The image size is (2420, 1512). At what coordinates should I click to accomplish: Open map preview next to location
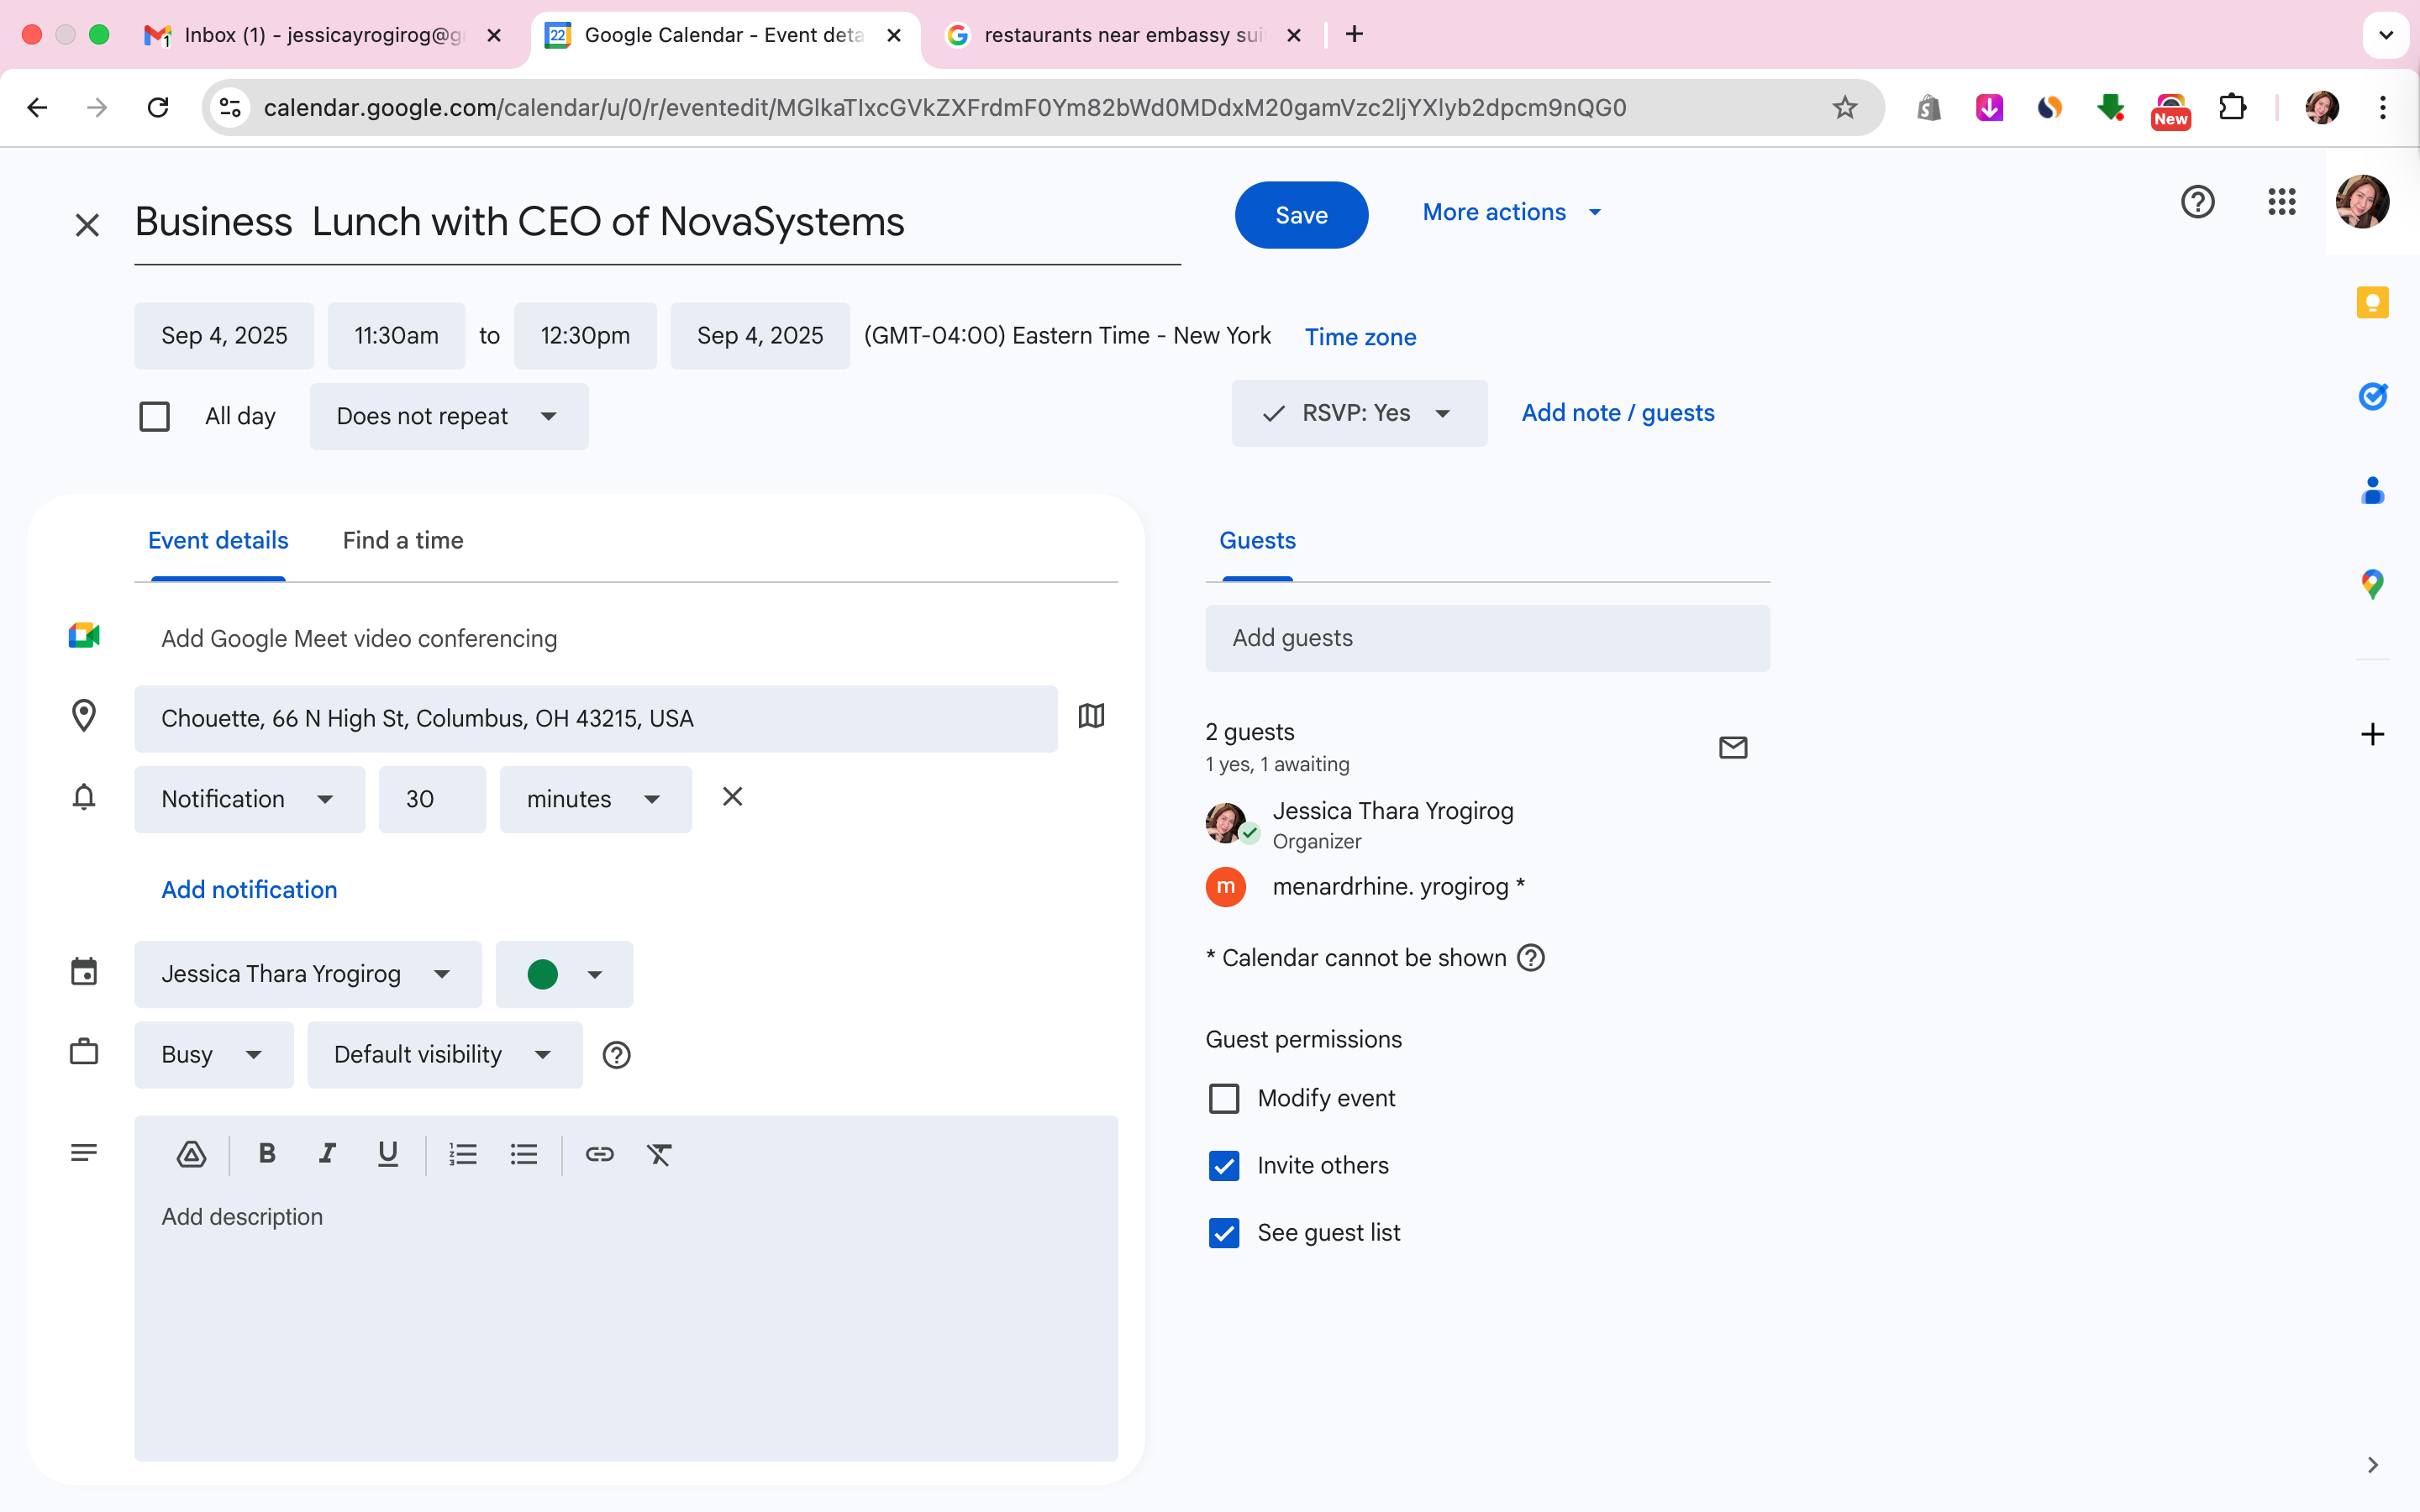tap(1091, 716)
